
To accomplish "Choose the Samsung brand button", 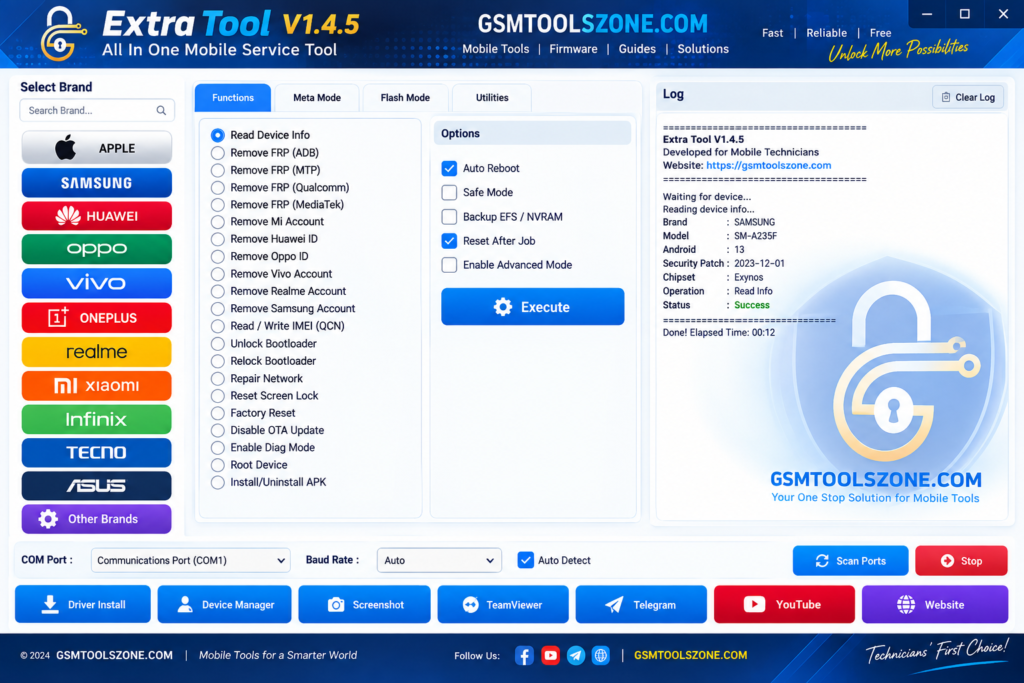I will pos(97,183).
